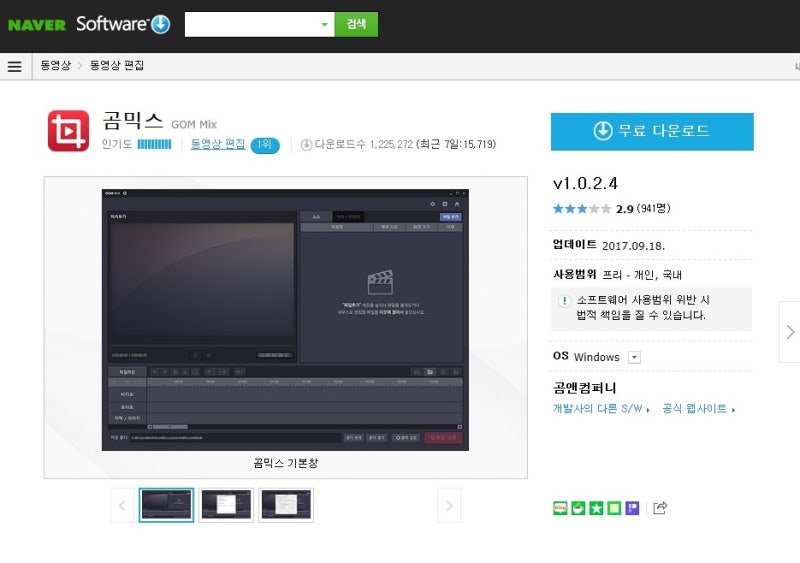The height and width of the screenshot is (563, 800).
Task: Click the 곰앤컴퍼니 developer name
Action: [x=585, y=388]
